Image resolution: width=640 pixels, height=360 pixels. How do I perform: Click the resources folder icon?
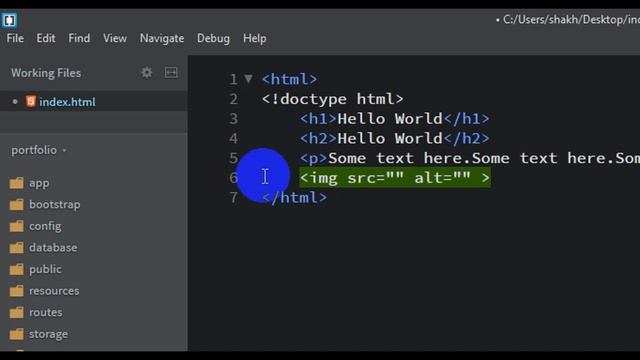coord(16,291)
